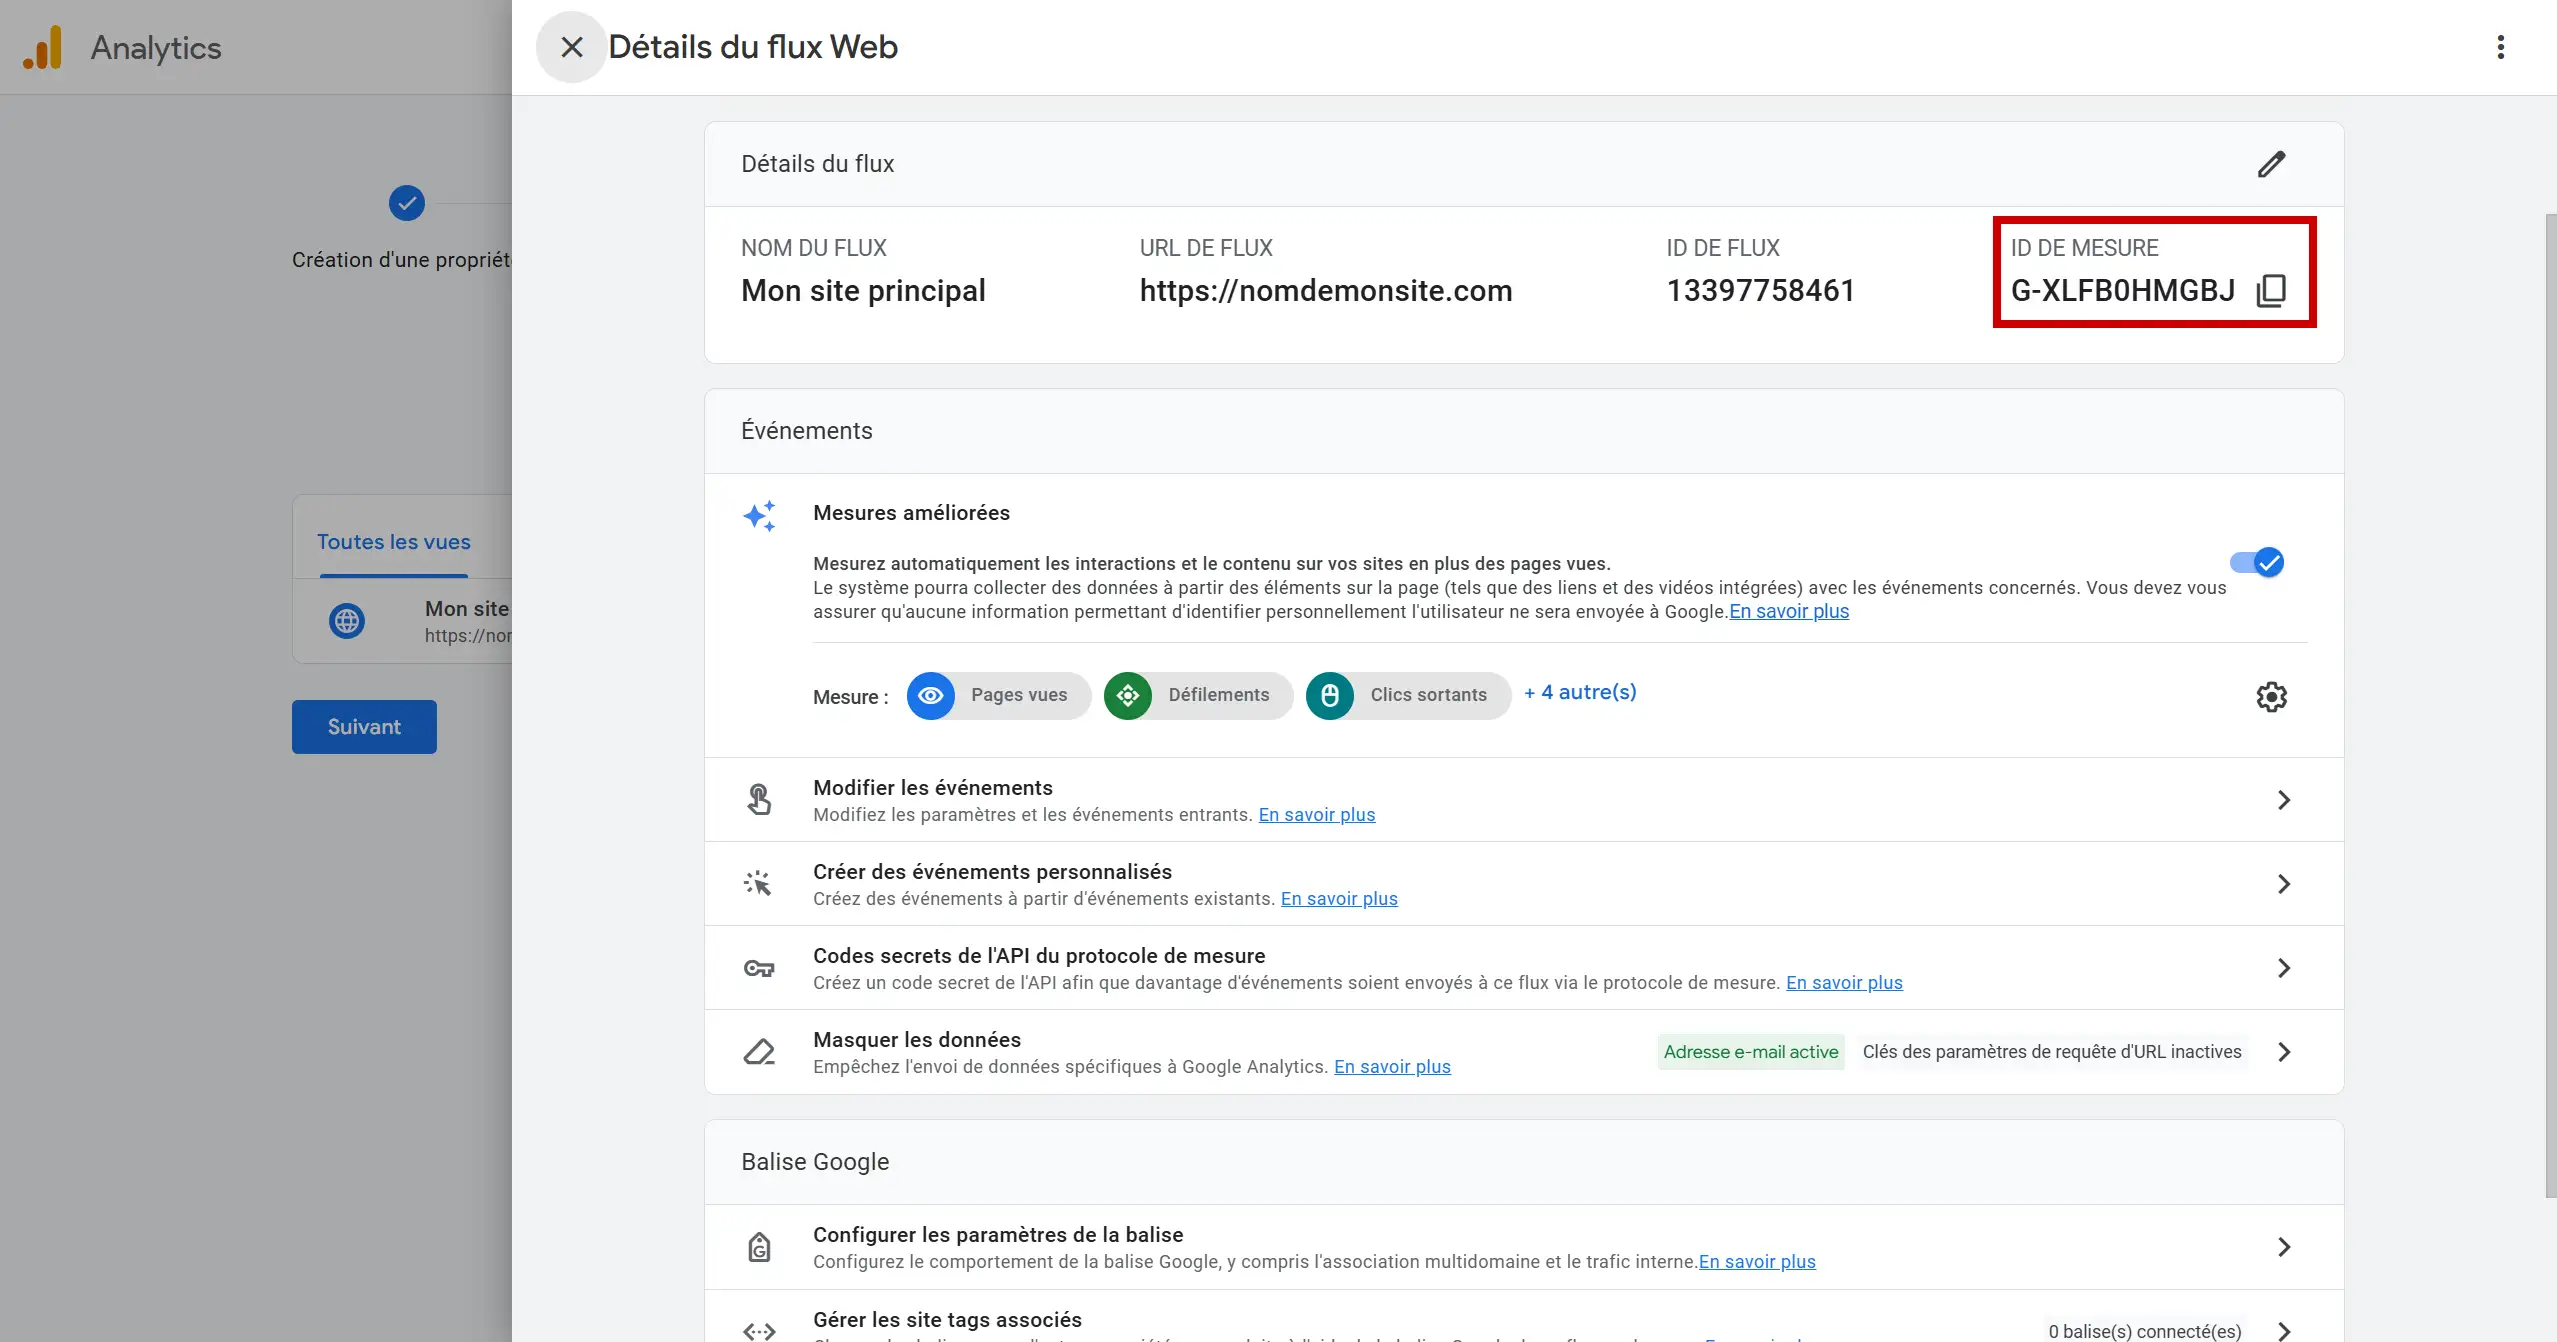Copy the measurement ID G-XLFB0HMGBJ
The width and height of the screenshot is (2557, 1342).
(2271, 291)
